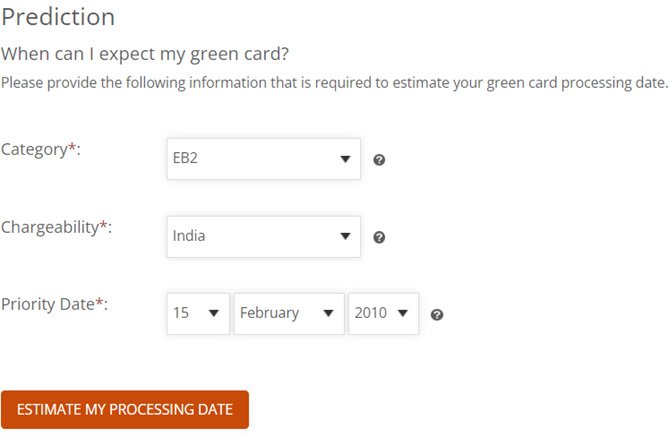Click the year value 2010
Screen dimensions: 669x437
click(370, 313)
